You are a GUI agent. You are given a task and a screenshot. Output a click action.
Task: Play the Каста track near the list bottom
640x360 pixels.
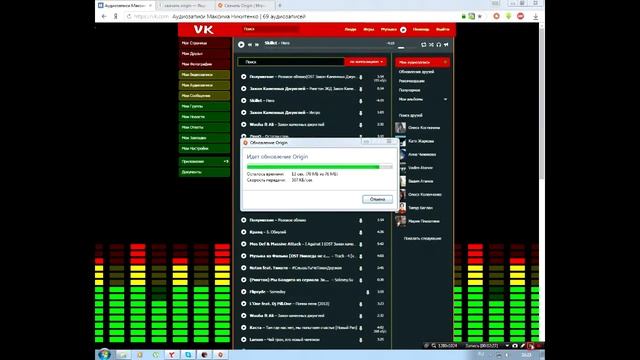tap(244, 327)
